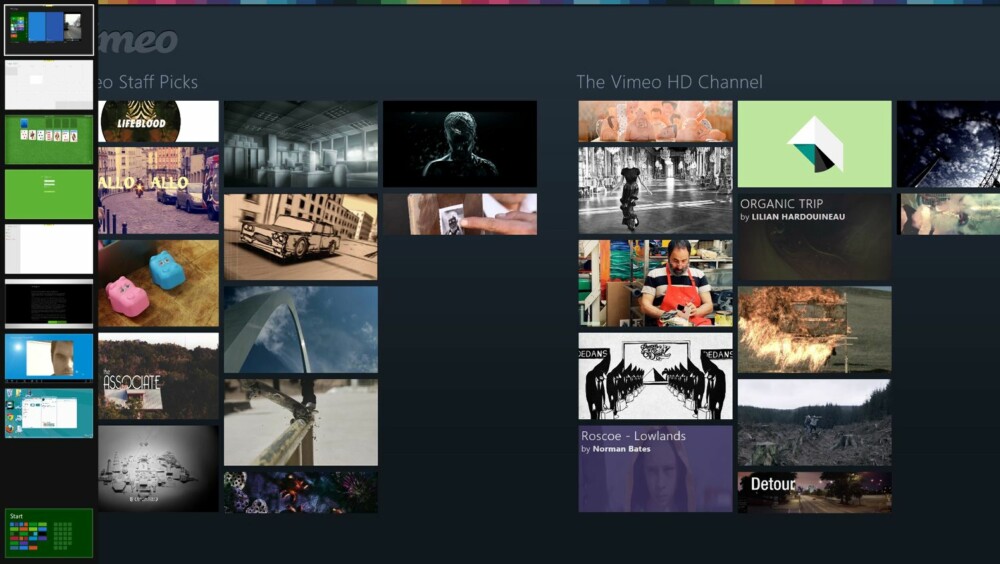The height and width of the screenshot is (564, 1000).
Task: Play the skateboard rail grind video
Action: point(301,422)
